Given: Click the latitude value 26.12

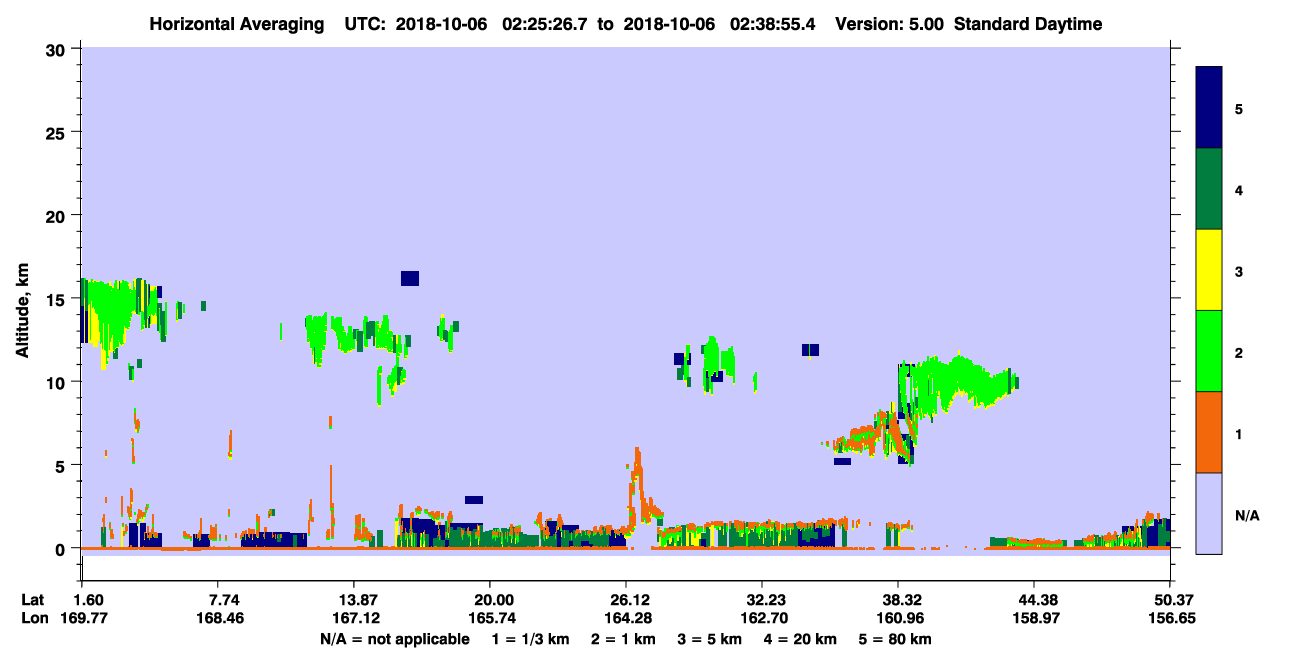Looking at the screenshot, I should tap(632, 599).
